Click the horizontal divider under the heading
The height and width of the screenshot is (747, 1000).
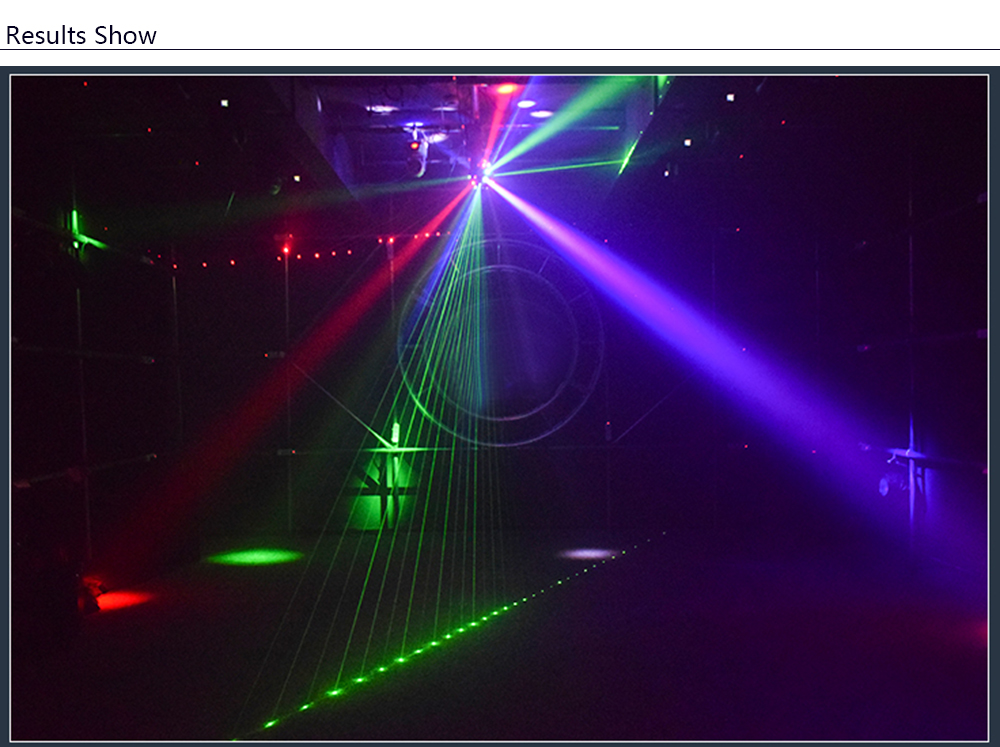pyautogui.click(x=500, y=49)
